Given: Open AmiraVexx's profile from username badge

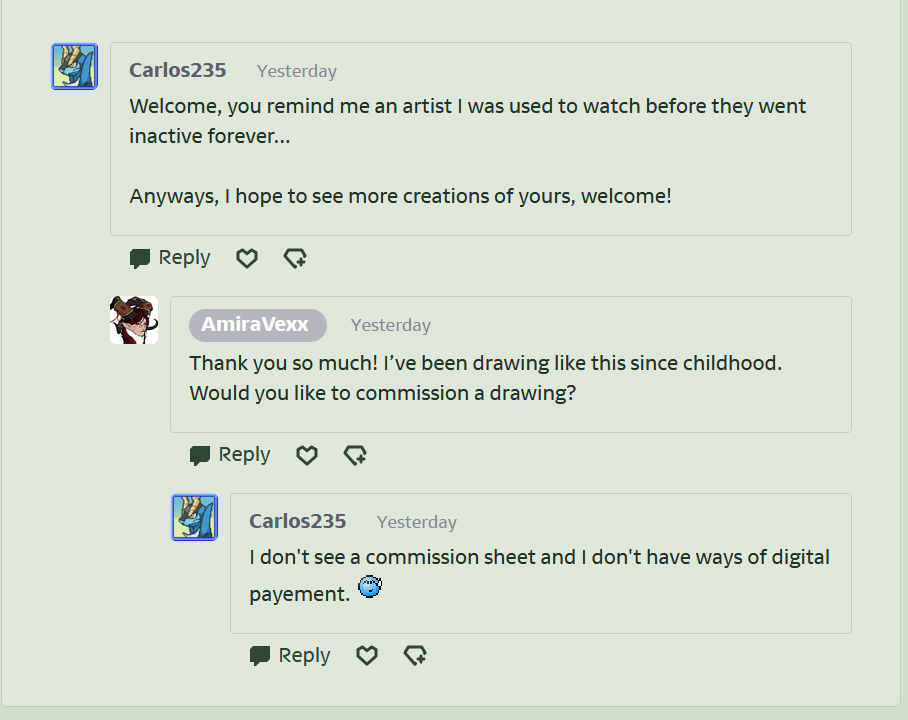Looking at the screenshot, I should (257, 325).
